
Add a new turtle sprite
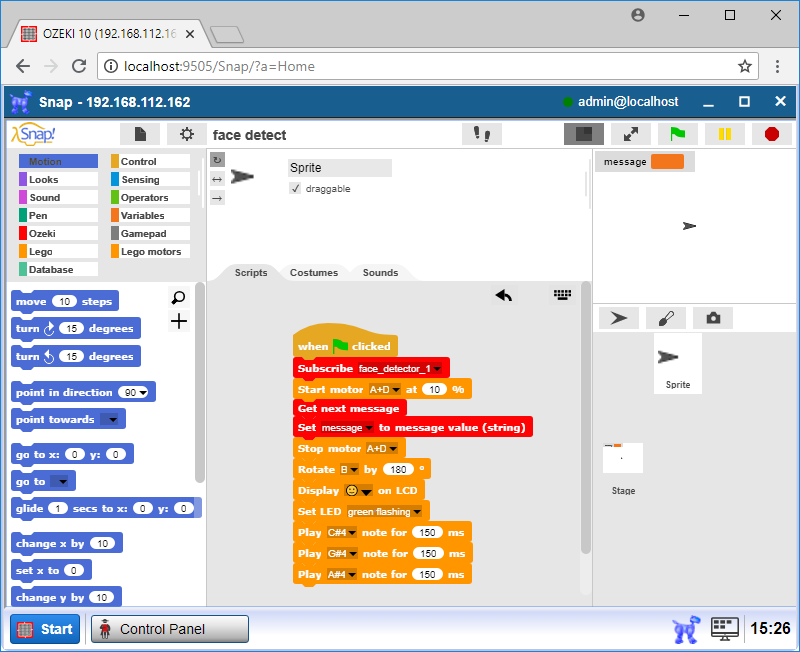(618, 318)
